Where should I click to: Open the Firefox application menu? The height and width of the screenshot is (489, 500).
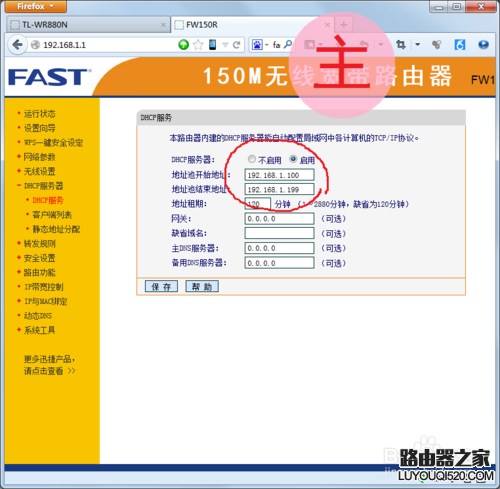click(35, 6)
